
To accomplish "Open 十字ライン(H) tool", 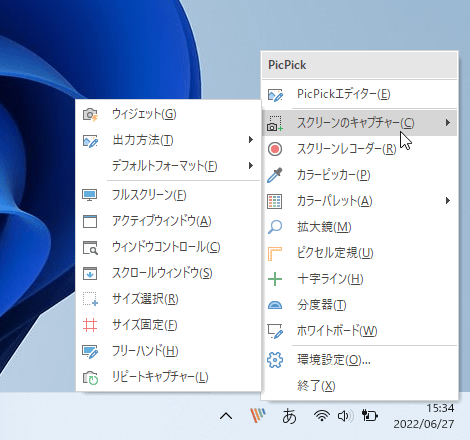I will (x=360, y=279).
